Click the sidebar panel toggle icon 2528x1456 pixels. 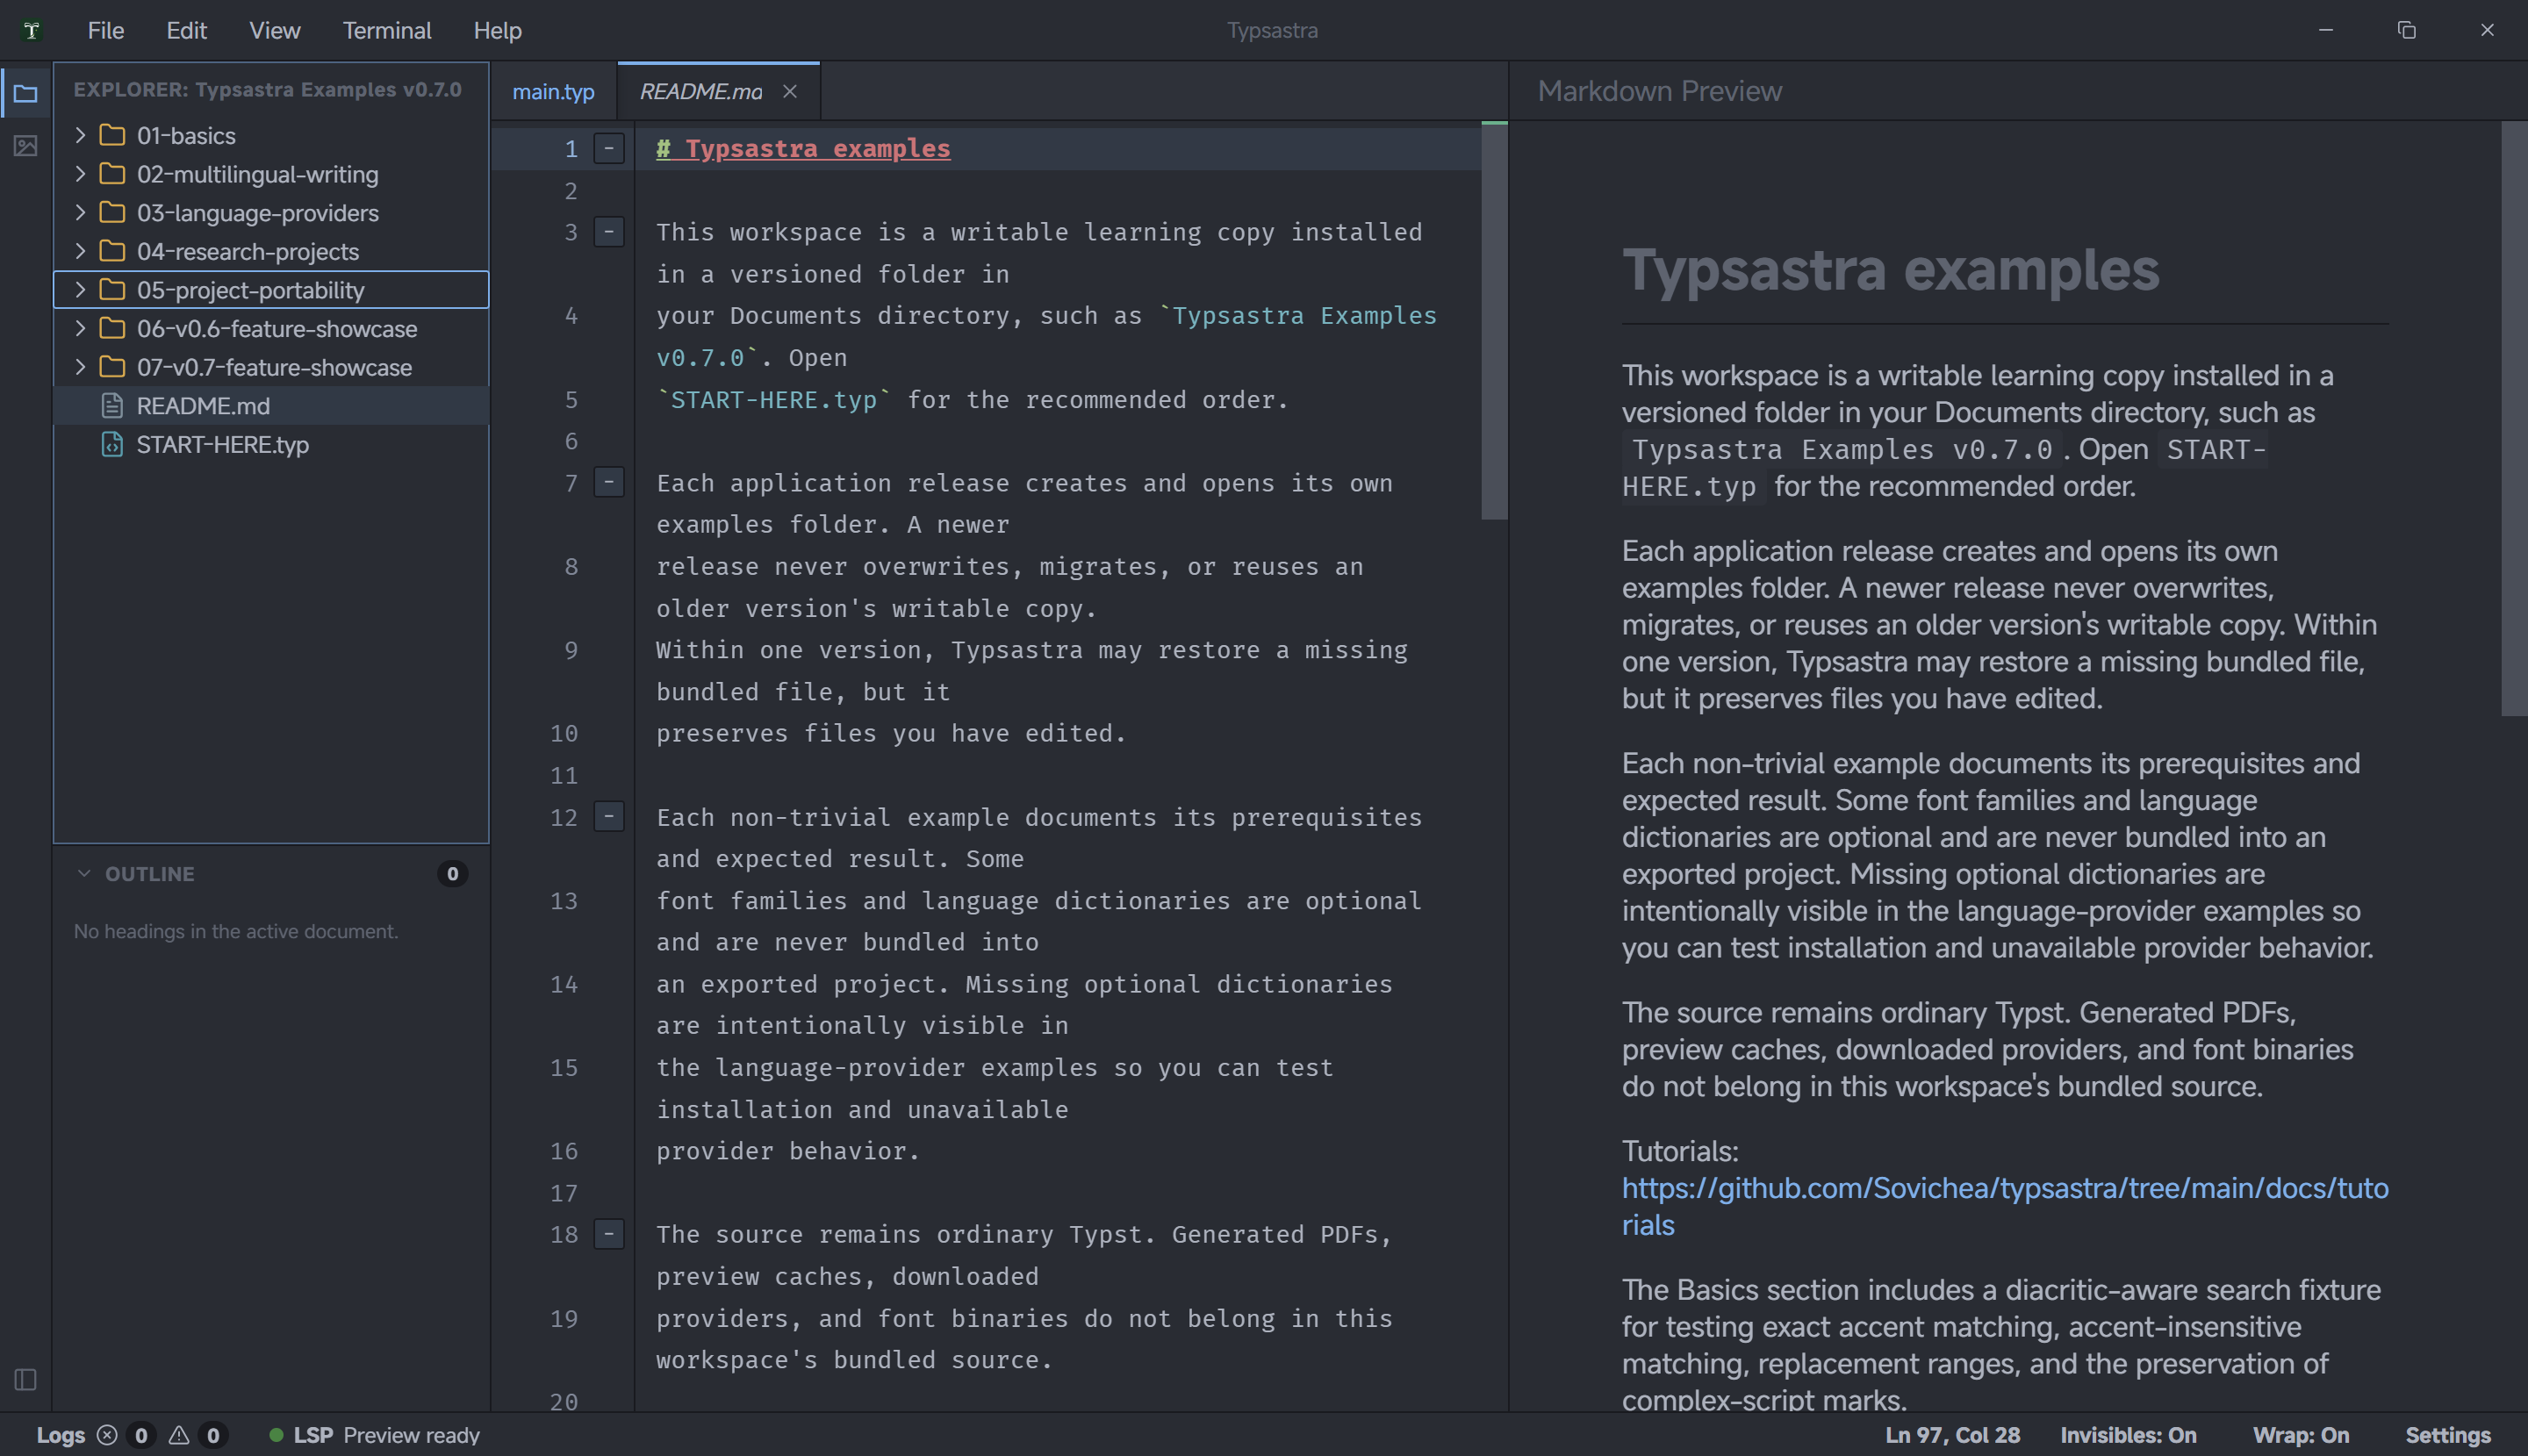(26, 1380)
